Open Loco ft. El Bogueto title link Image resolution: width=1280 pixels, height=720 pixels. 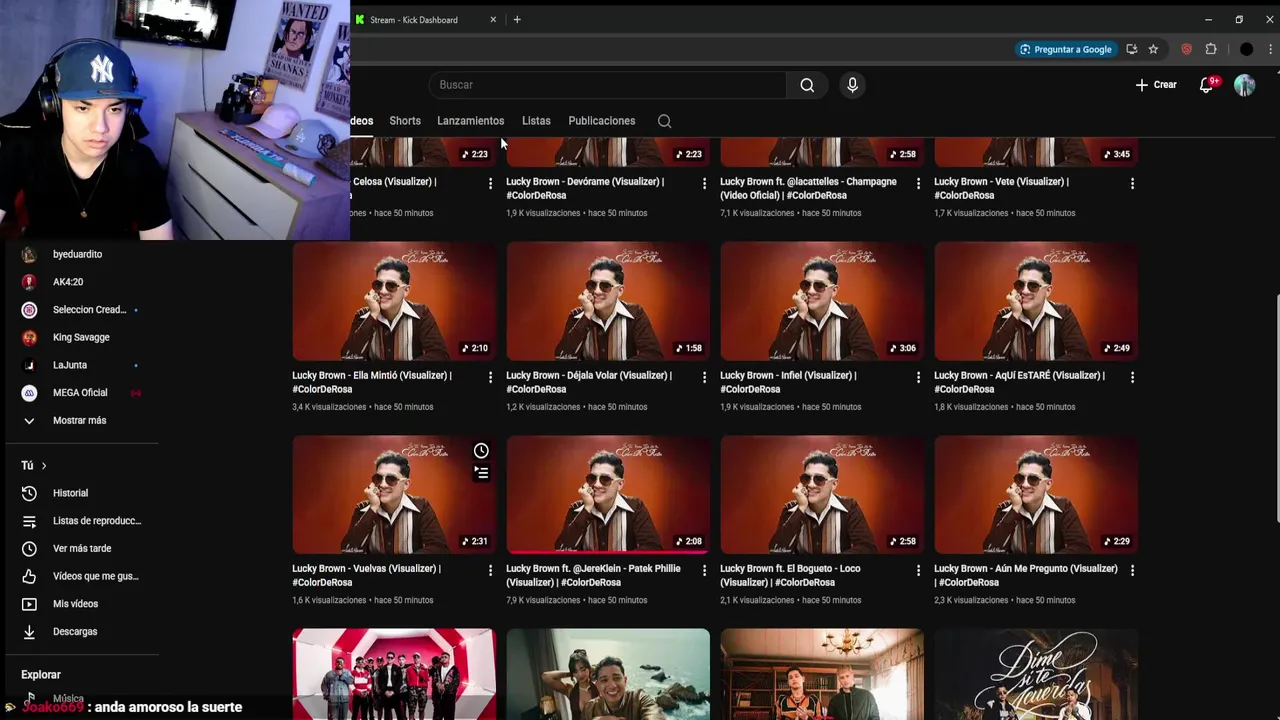(x=790, y=575)
